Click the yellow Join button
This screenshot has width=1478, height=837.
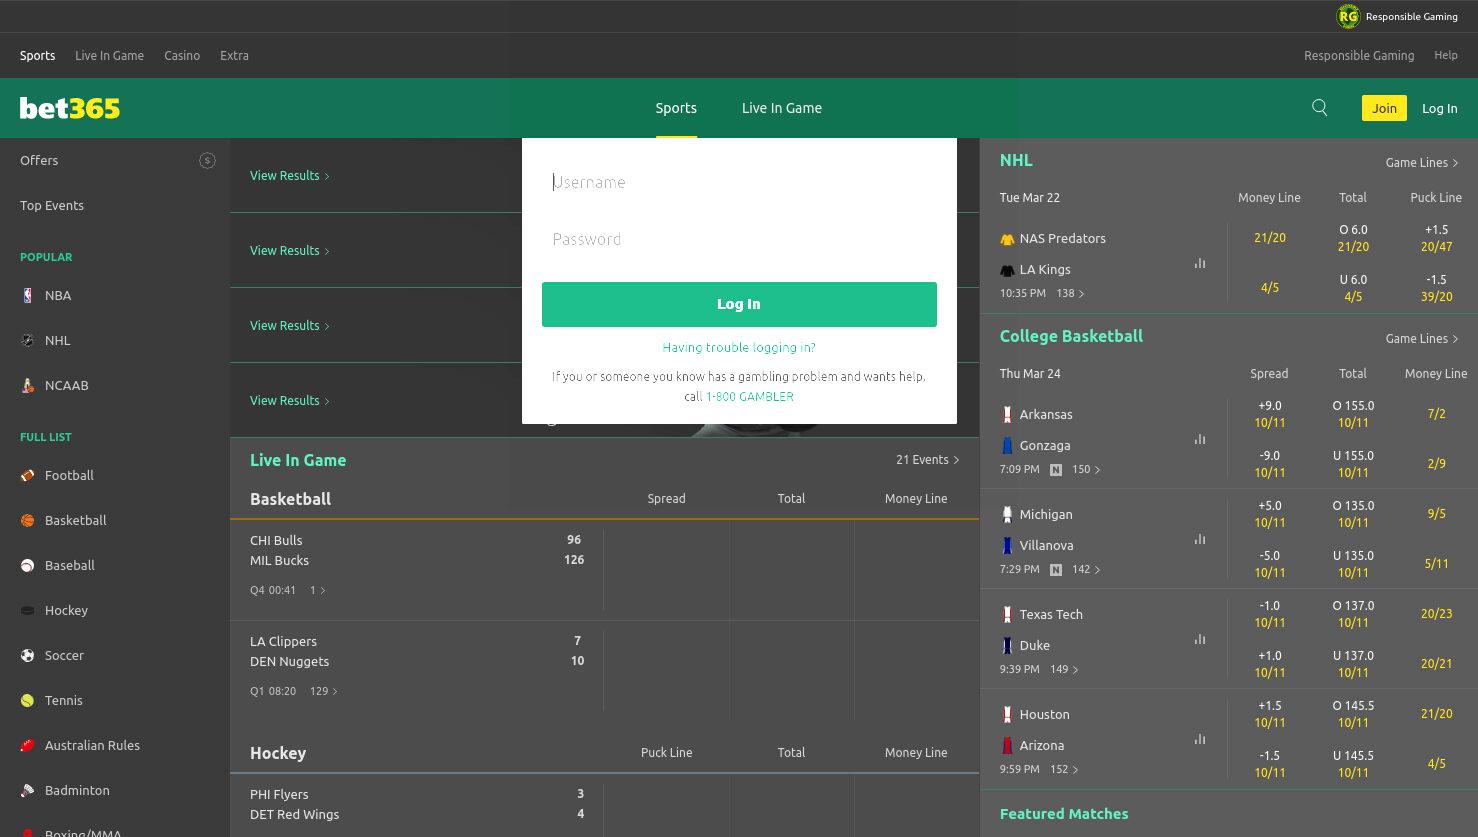pos(1384,108)
